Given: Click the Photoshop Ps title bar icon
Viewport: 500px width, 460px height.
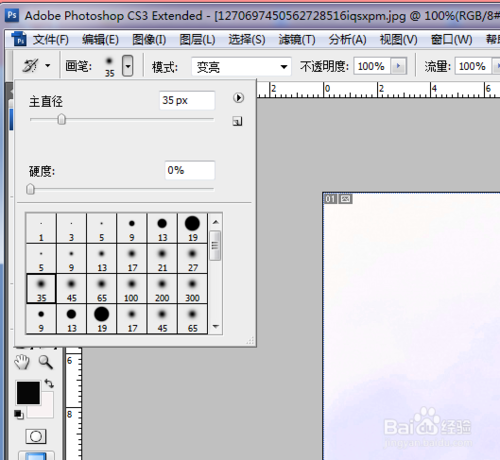Looking at the screenshot, I should coord(12,15).
